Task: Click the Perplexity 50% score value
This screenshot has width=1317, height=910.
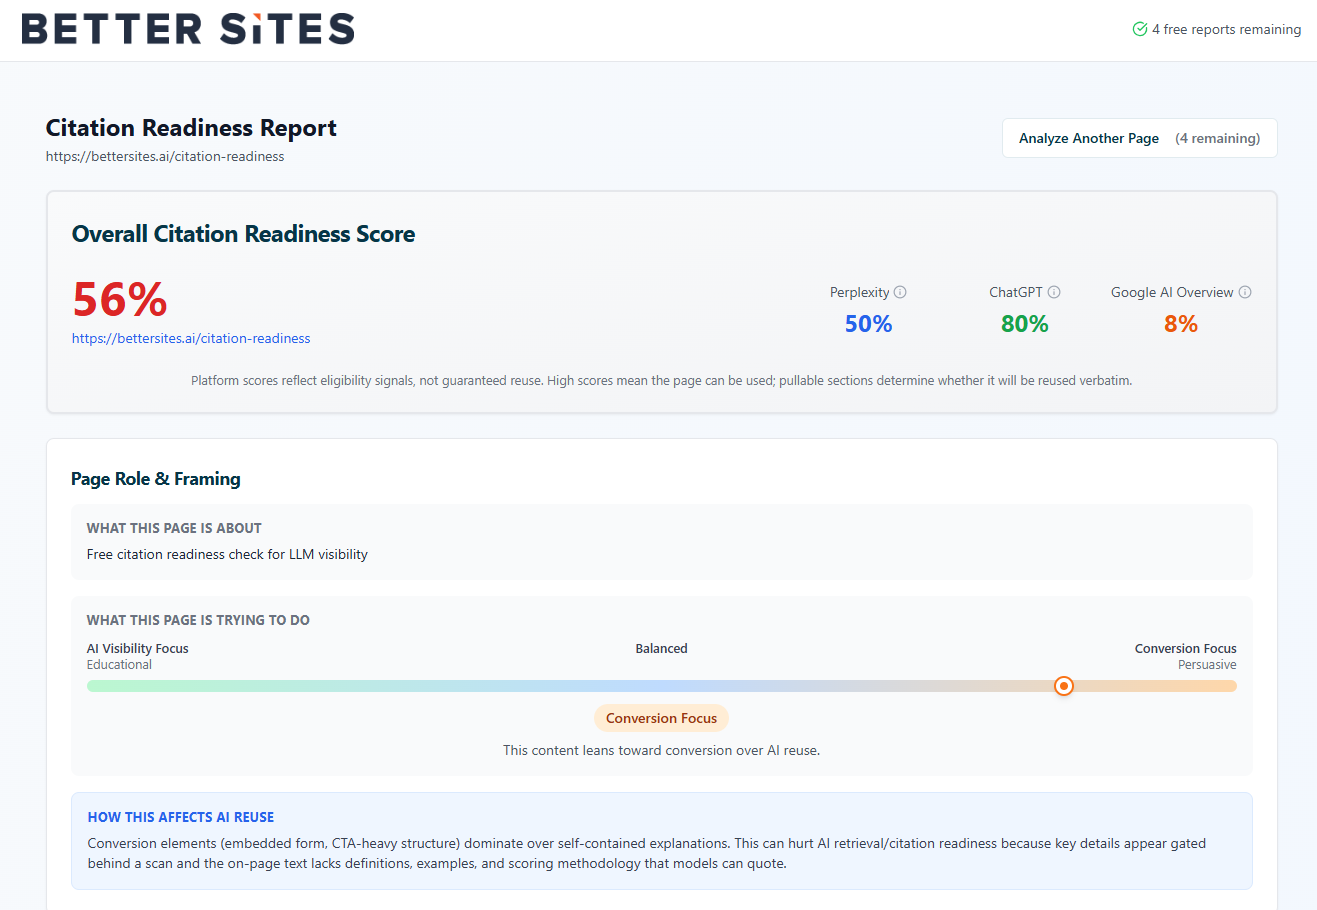Action: [x=868, y=323]
